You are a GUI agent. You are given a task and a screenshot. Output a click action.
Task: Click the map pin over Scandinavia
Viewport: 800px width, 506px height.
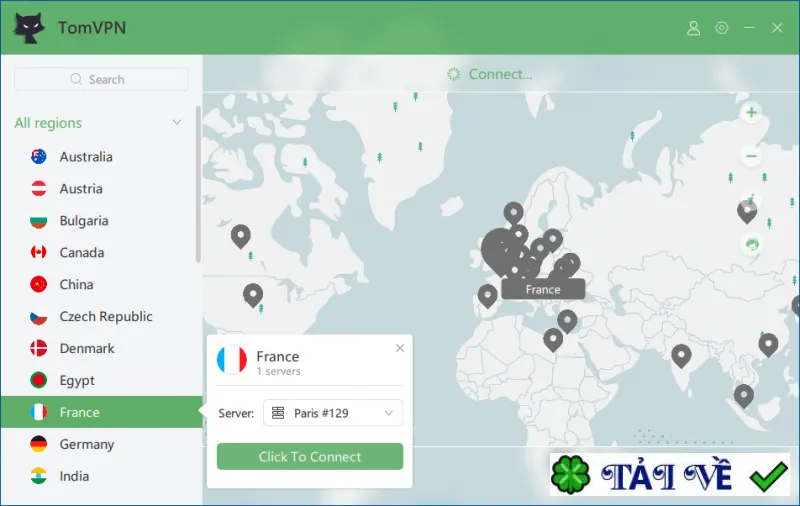pos(514,214)
